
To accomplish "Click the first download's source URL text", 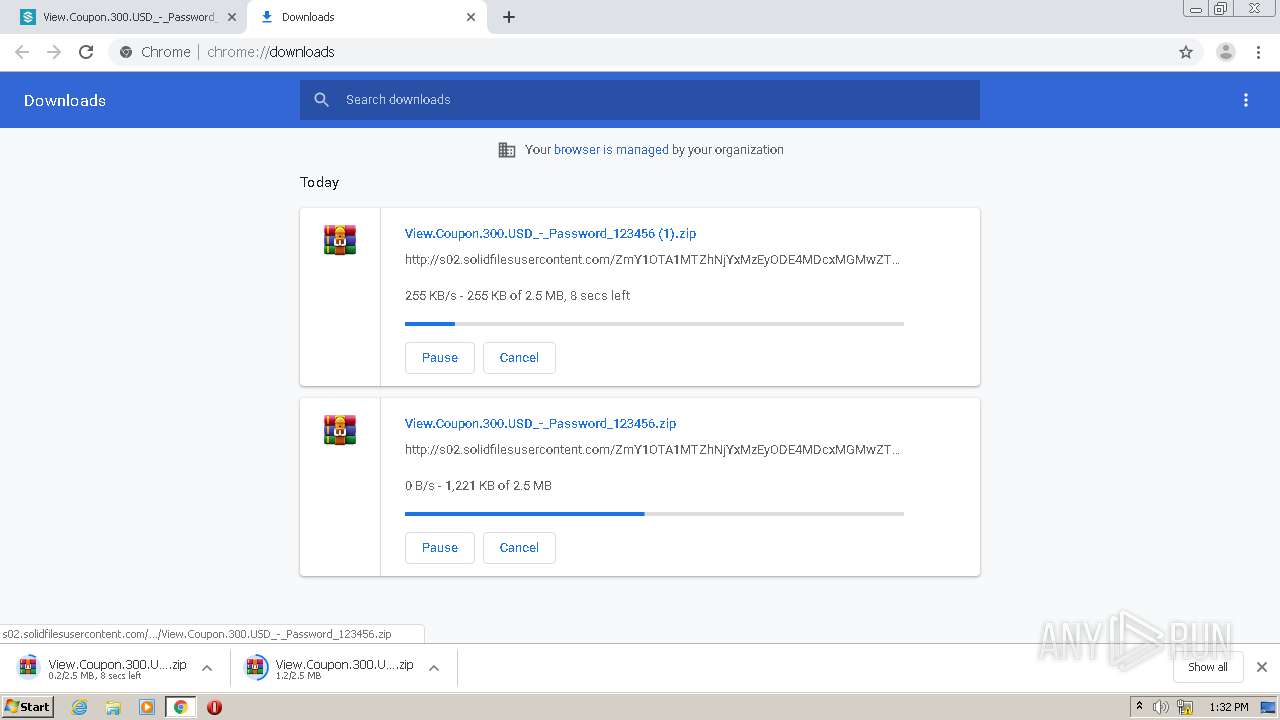I will pos(652,260).
